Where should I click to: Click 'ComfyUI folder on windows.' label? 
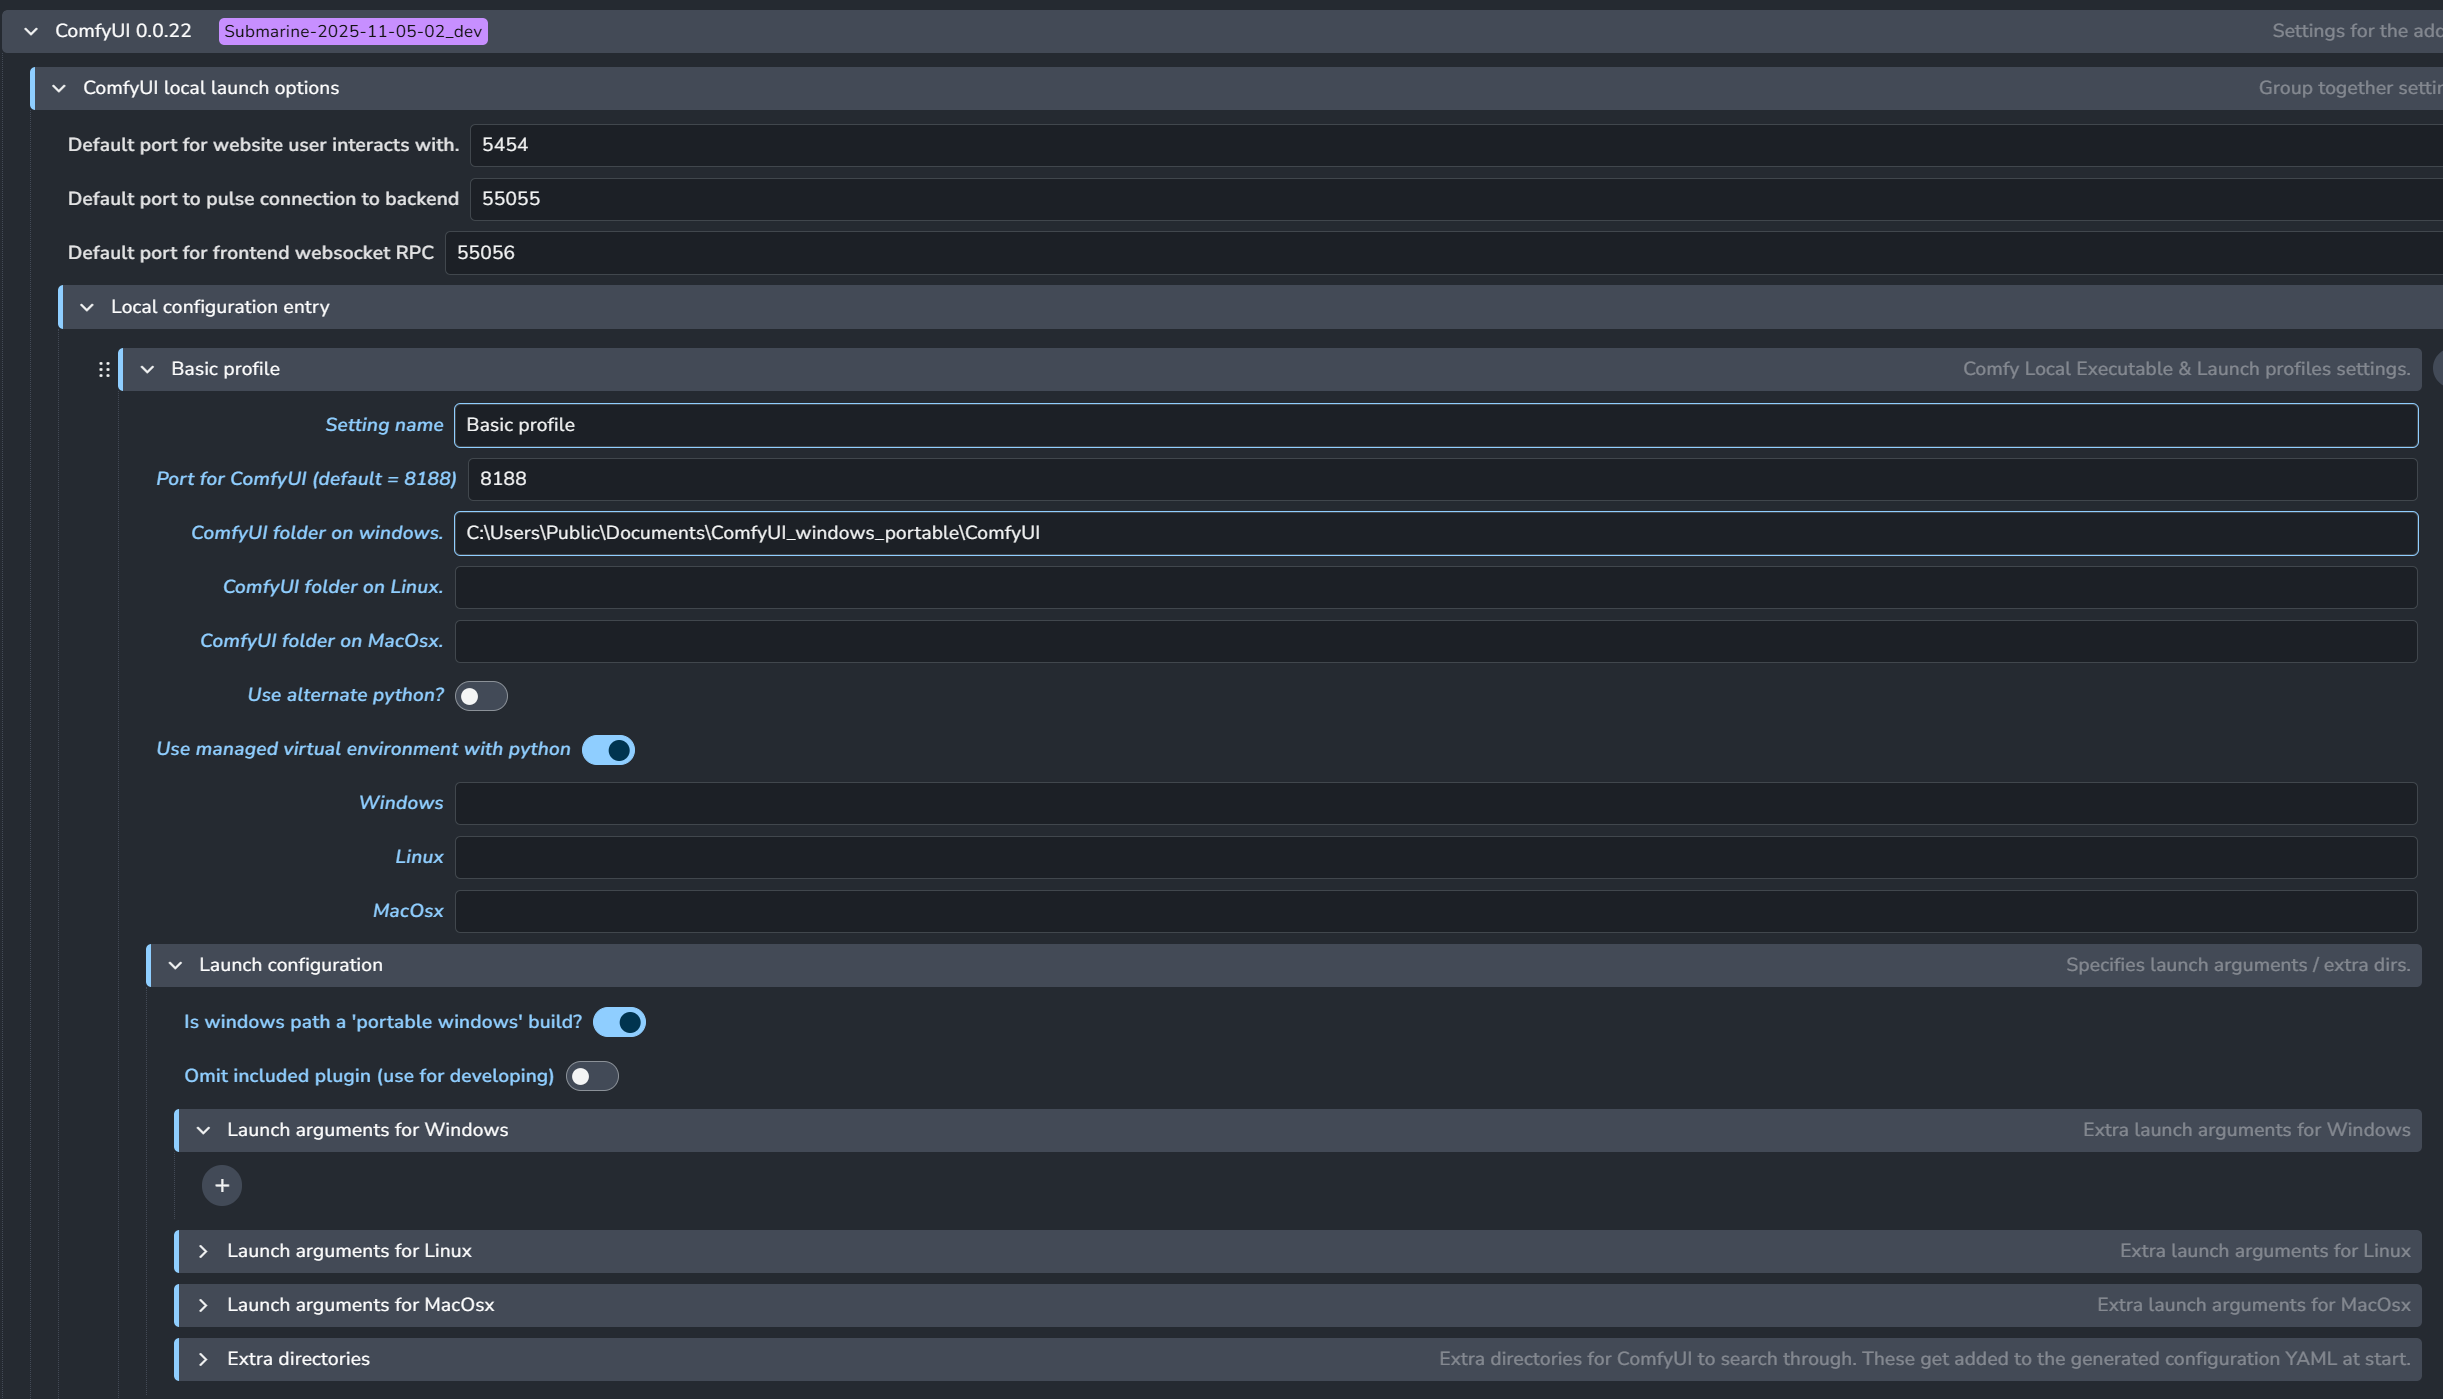point(317,533)
